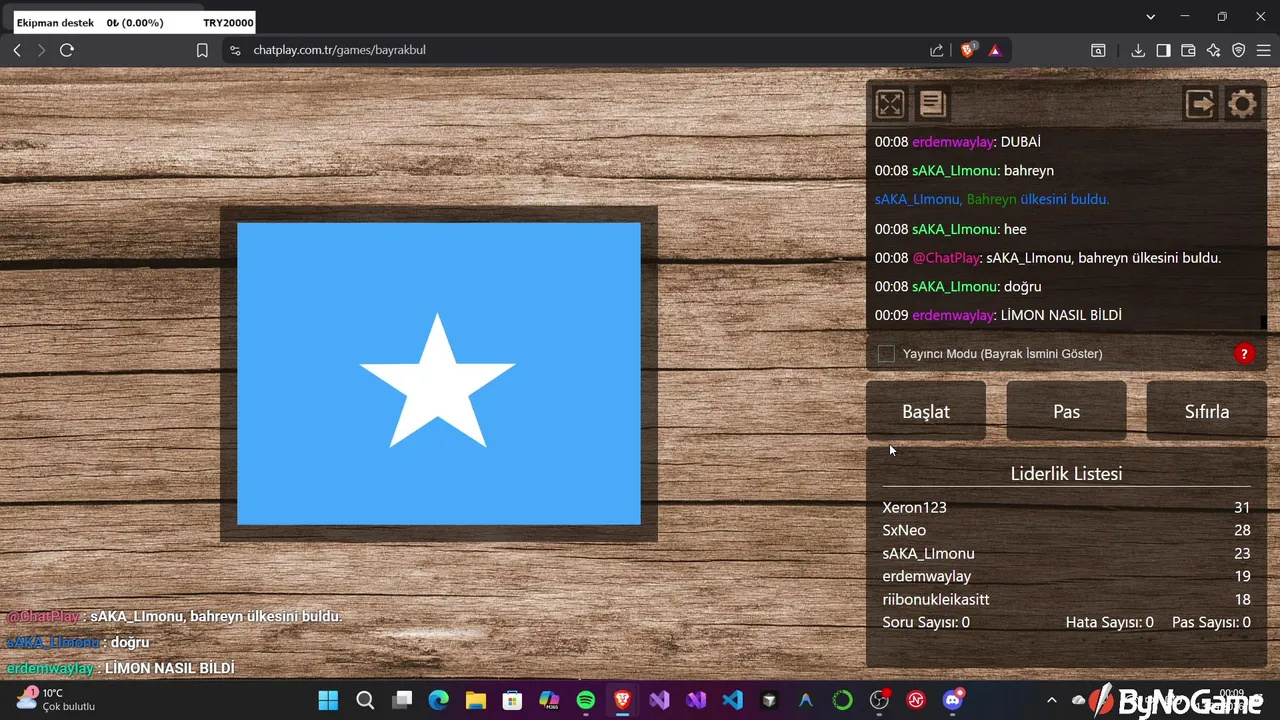Open File Explorer from the taskbar
The image size is (1280, 720).
[x=475, y=700]
